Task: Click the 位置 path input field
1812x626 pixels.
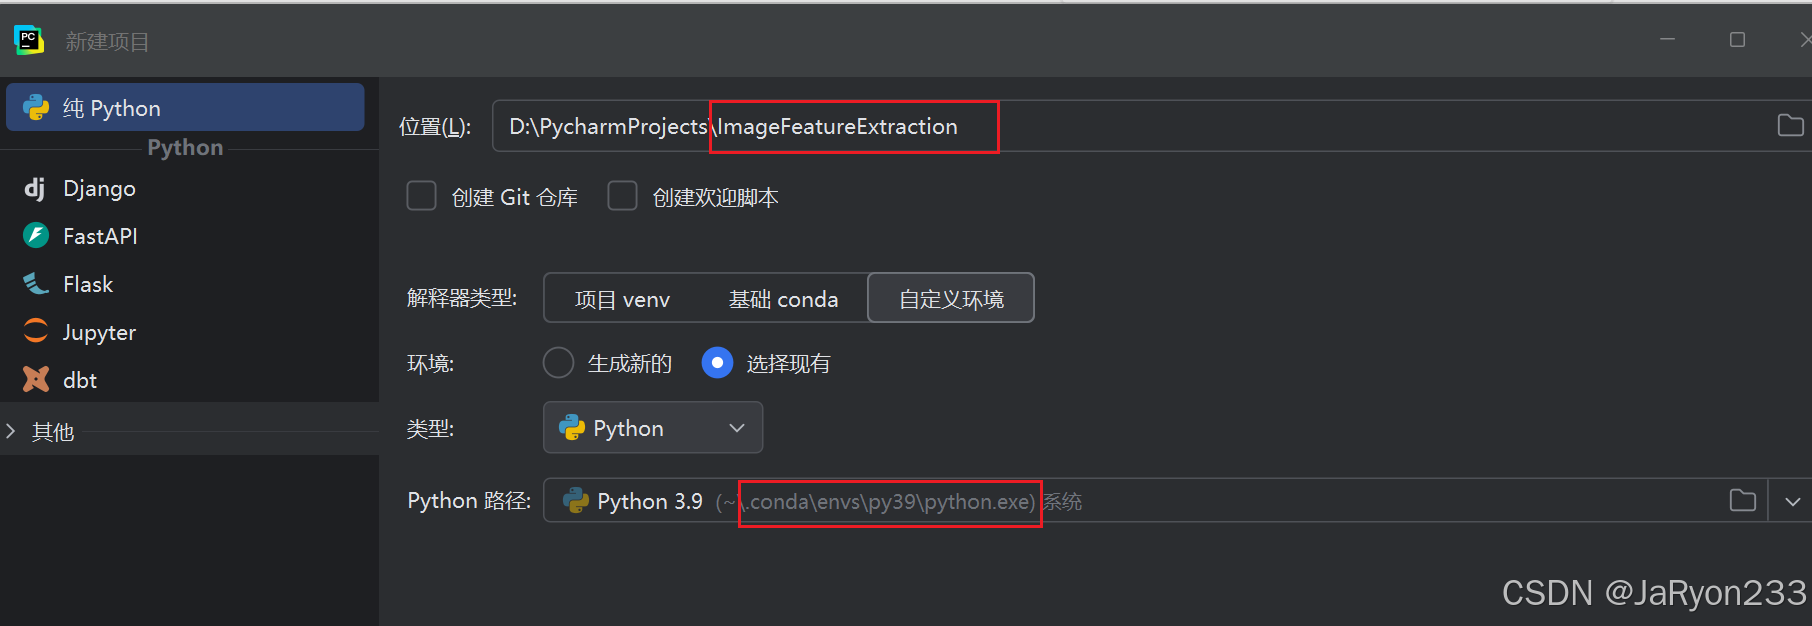Action: click(1152, 126)
